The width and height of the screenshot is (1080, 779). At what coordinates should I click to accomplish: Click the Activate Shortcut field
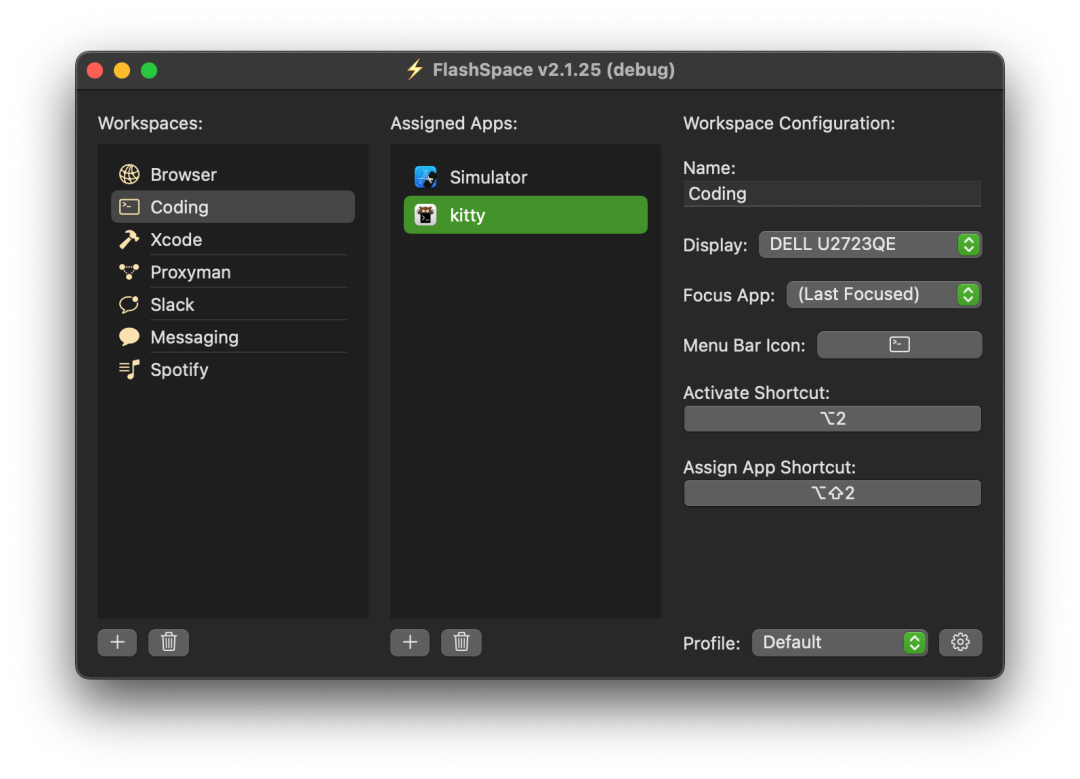click(x=831, y=418)
